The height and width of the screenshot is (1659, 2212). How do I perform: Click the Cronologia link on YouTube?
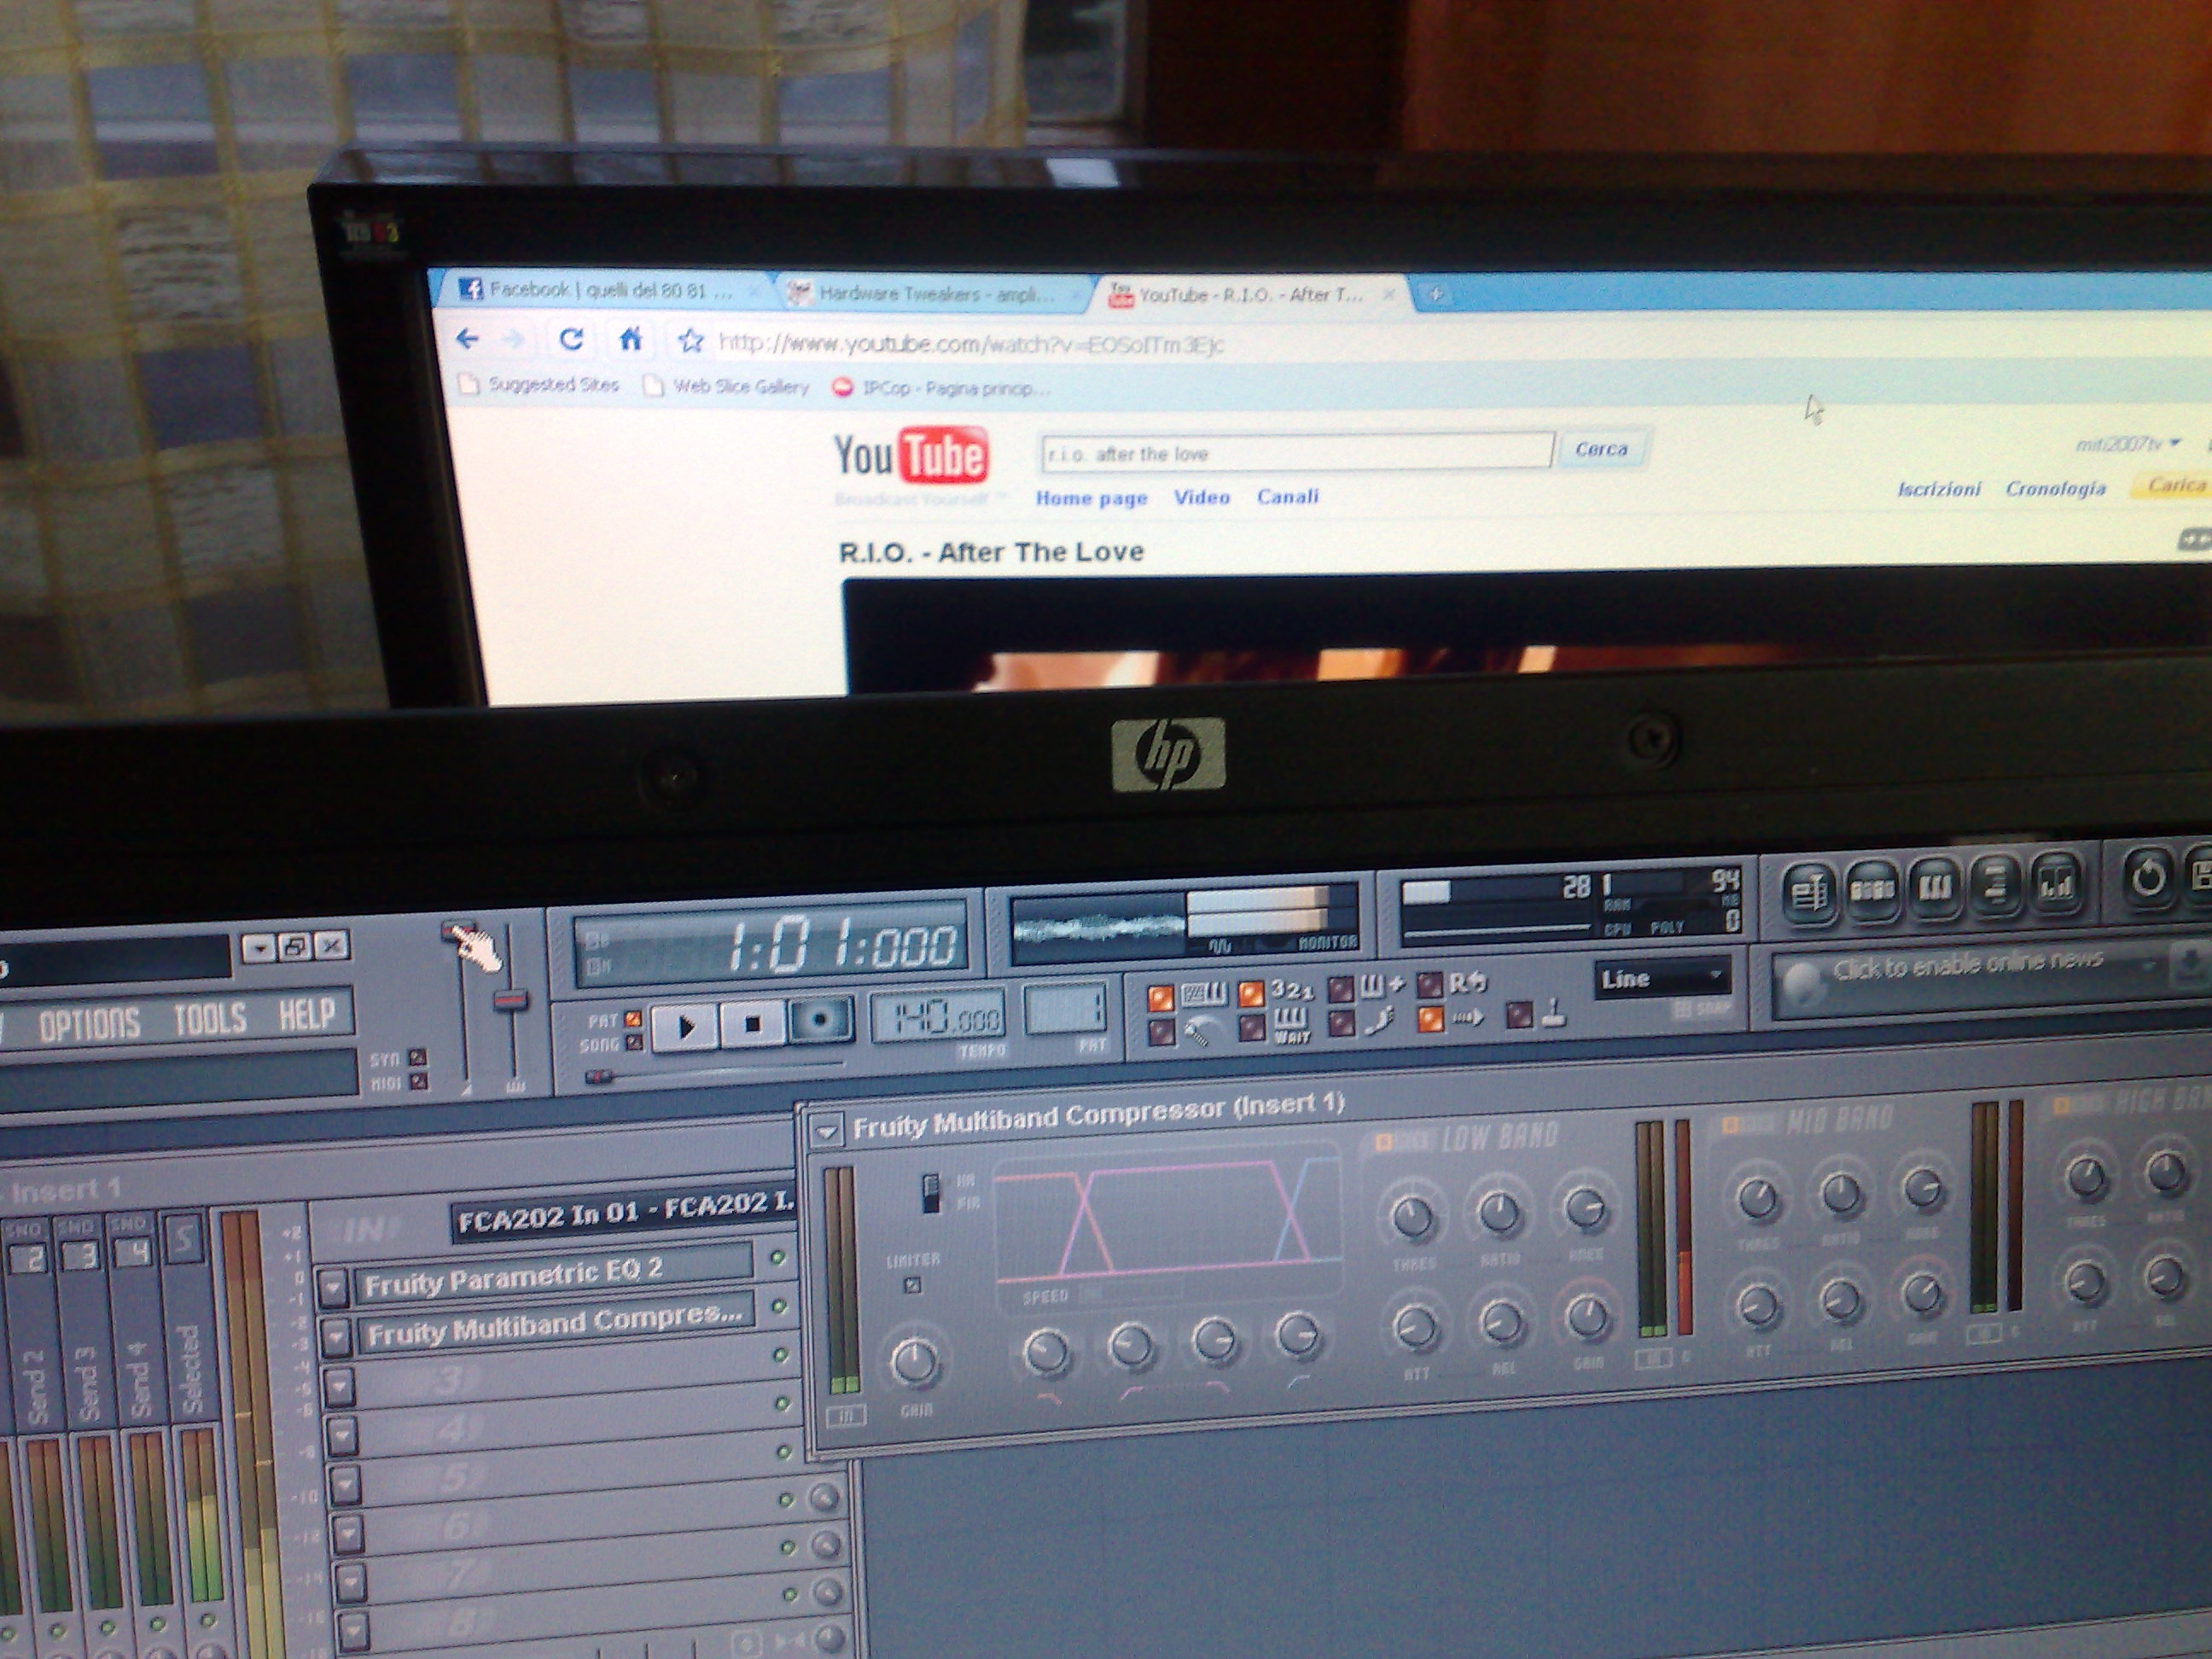tap(2055, 488)
